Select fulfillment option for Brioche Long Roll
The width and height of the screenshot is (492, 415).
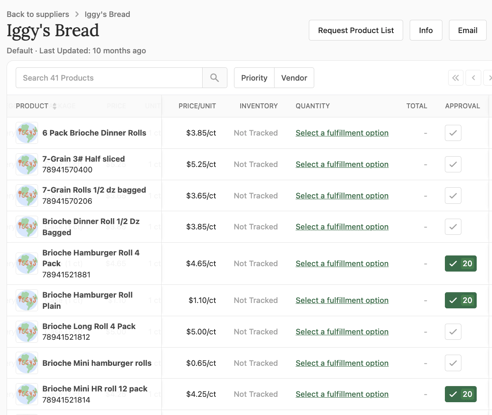coord(342,331)
